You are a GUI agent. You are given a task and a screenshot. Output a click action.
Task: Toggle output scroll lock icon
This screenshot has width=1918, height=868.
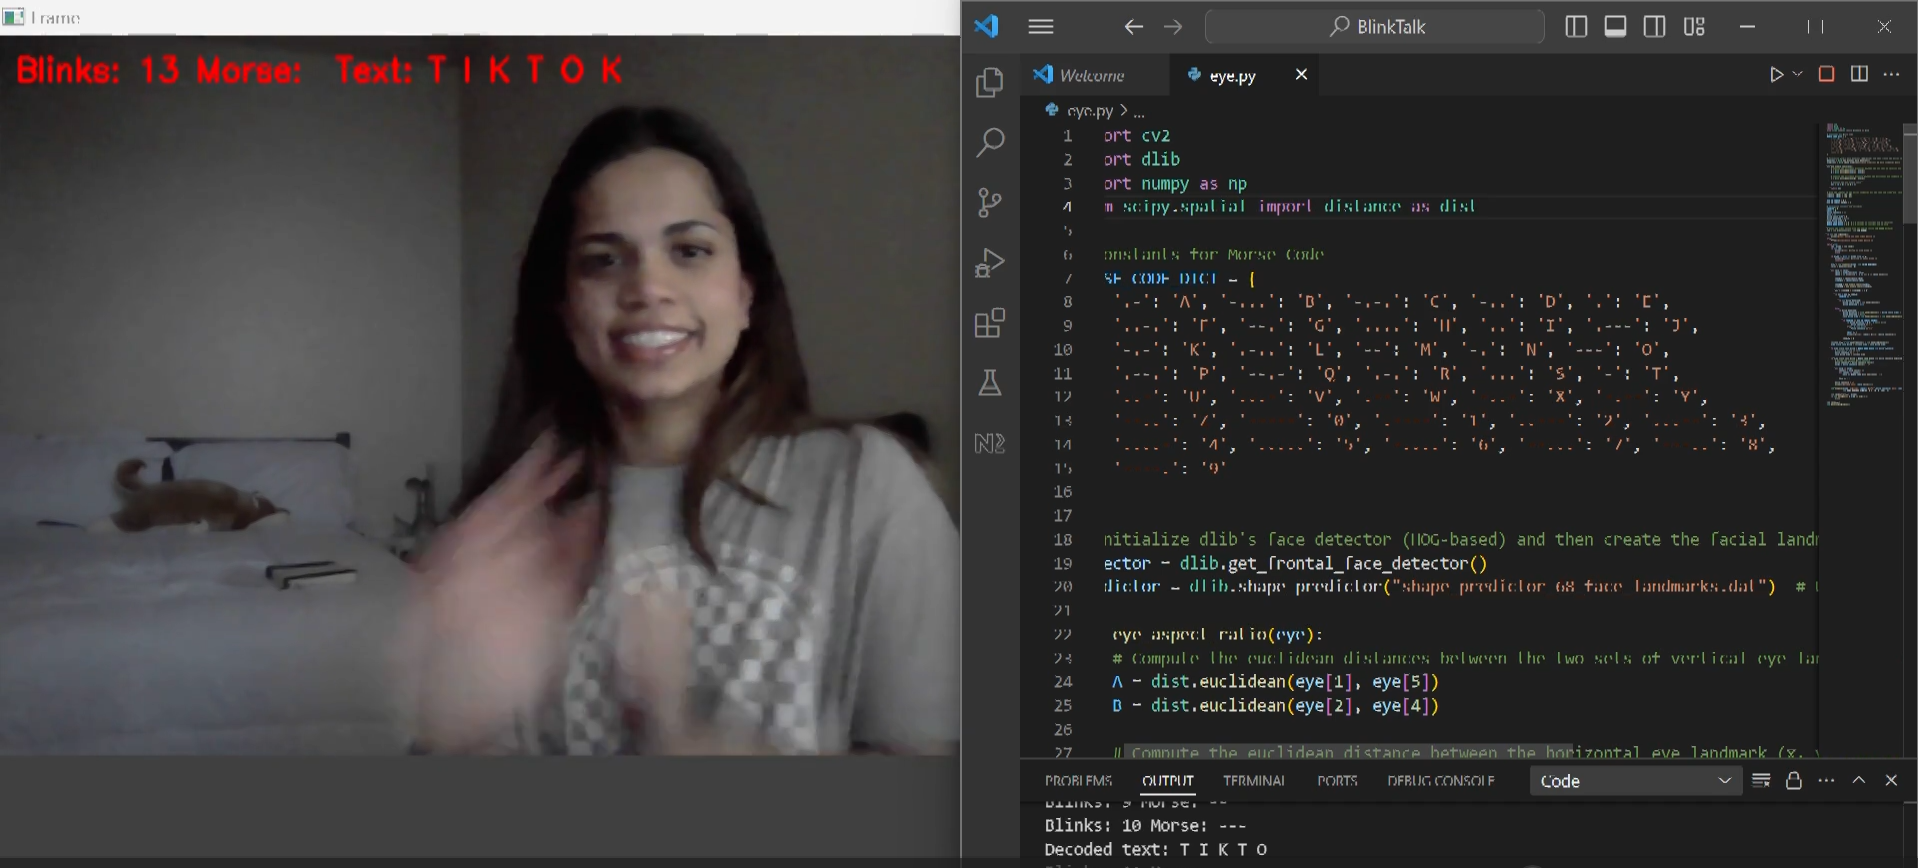(1794, 780)
